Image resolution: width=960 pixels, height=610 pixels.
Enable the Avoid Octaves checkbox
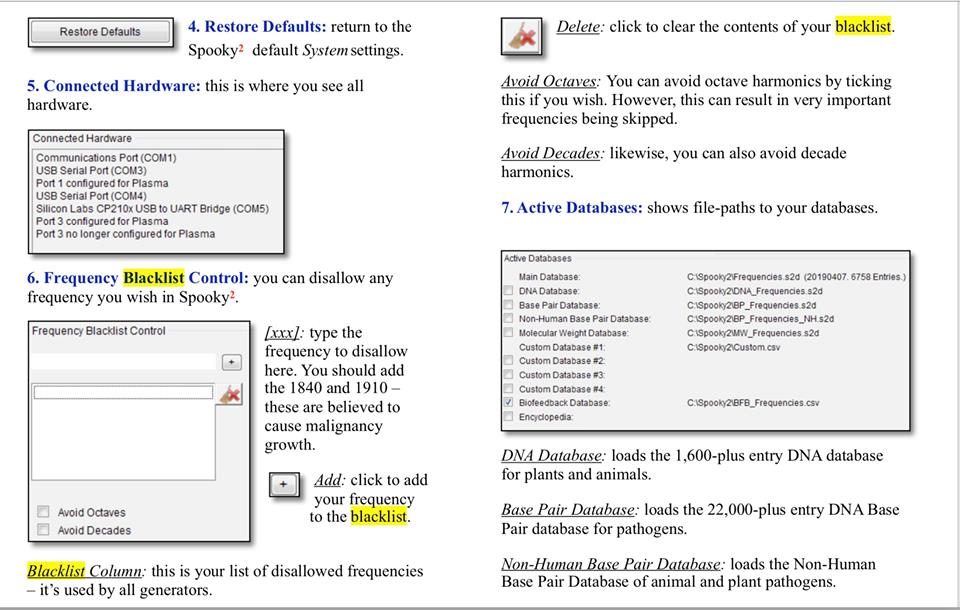click(43, 512)
